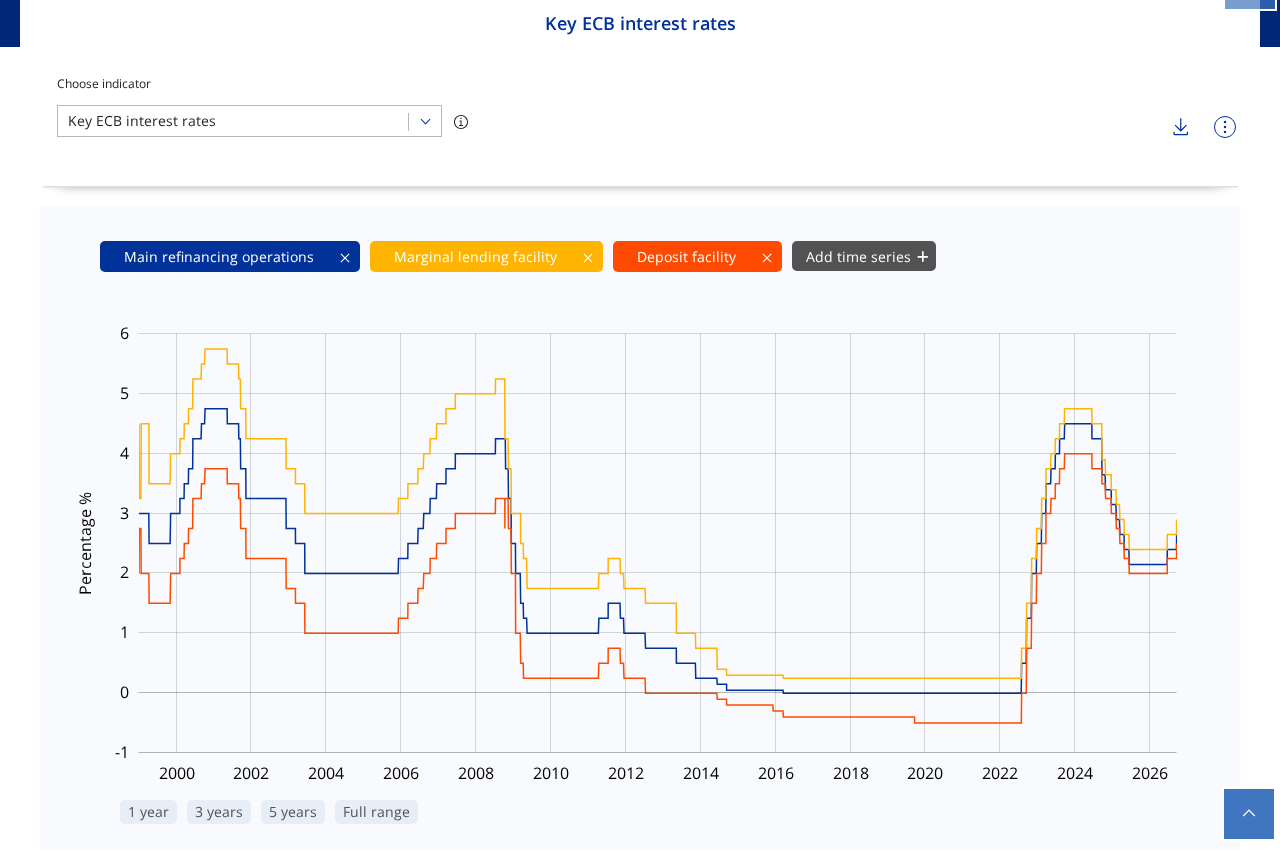The height and width of the screenshot is (850, 1280).
Task: Click the 2008 x-axis label
Action: pos(476,774)
